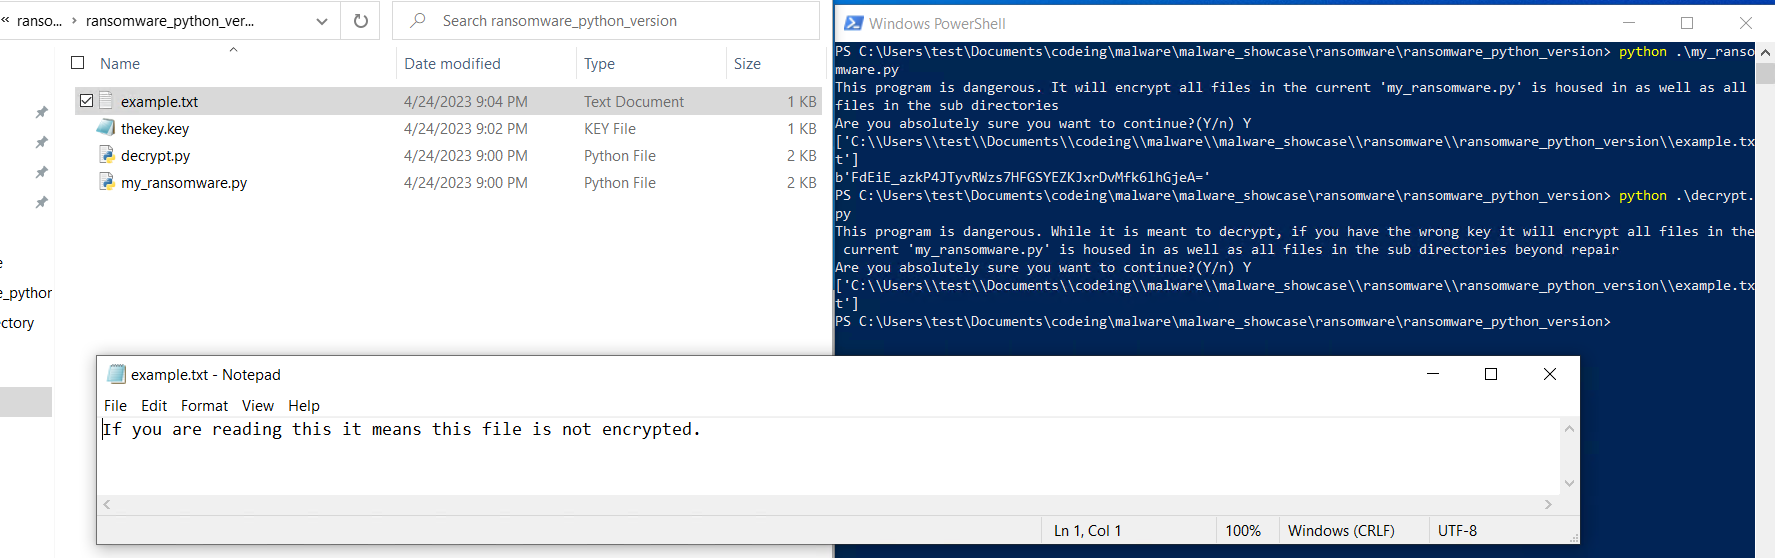Click the my_ransomware.py Python file icon

(x=106, y=182)
